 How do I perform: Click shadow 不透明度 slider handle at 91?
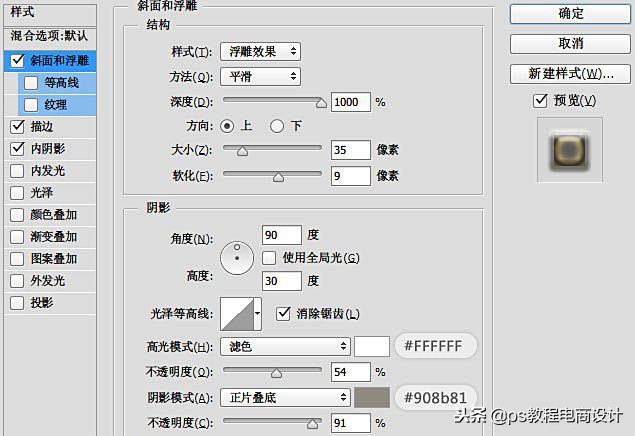click(x=312, y=423)
